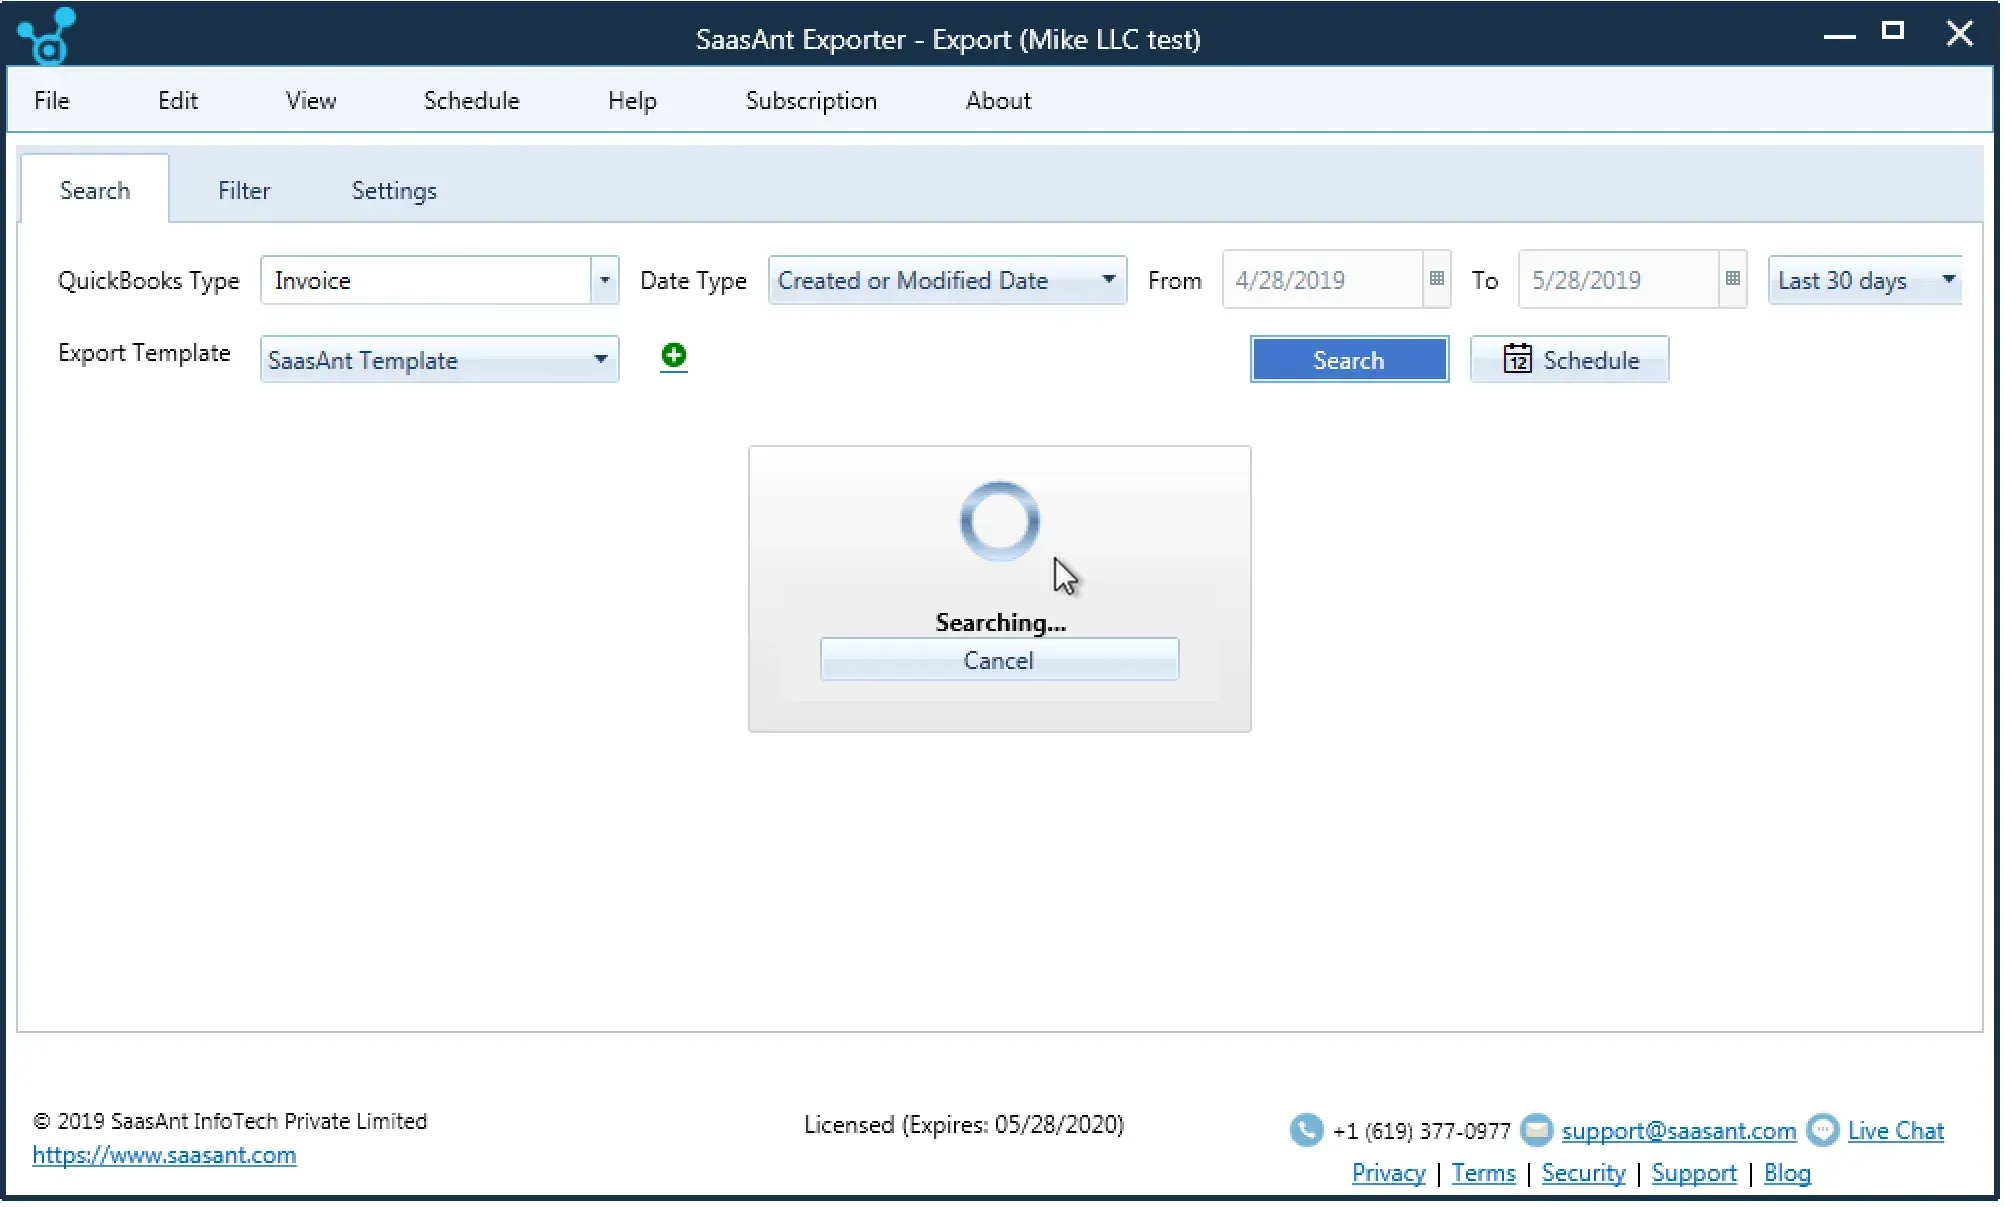Open the View menu
This screenshot has width=2004, height=1207.
point(311,100)
